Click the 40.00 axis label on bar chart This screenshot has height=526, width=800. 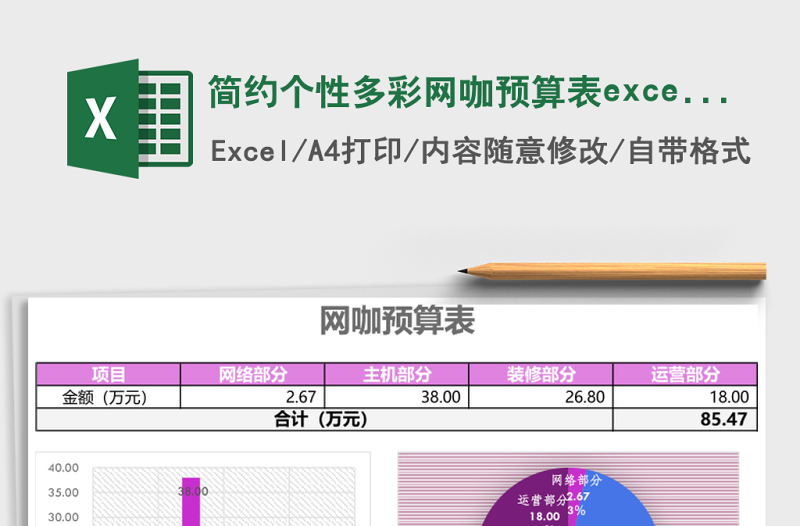[x=63, y=467]
